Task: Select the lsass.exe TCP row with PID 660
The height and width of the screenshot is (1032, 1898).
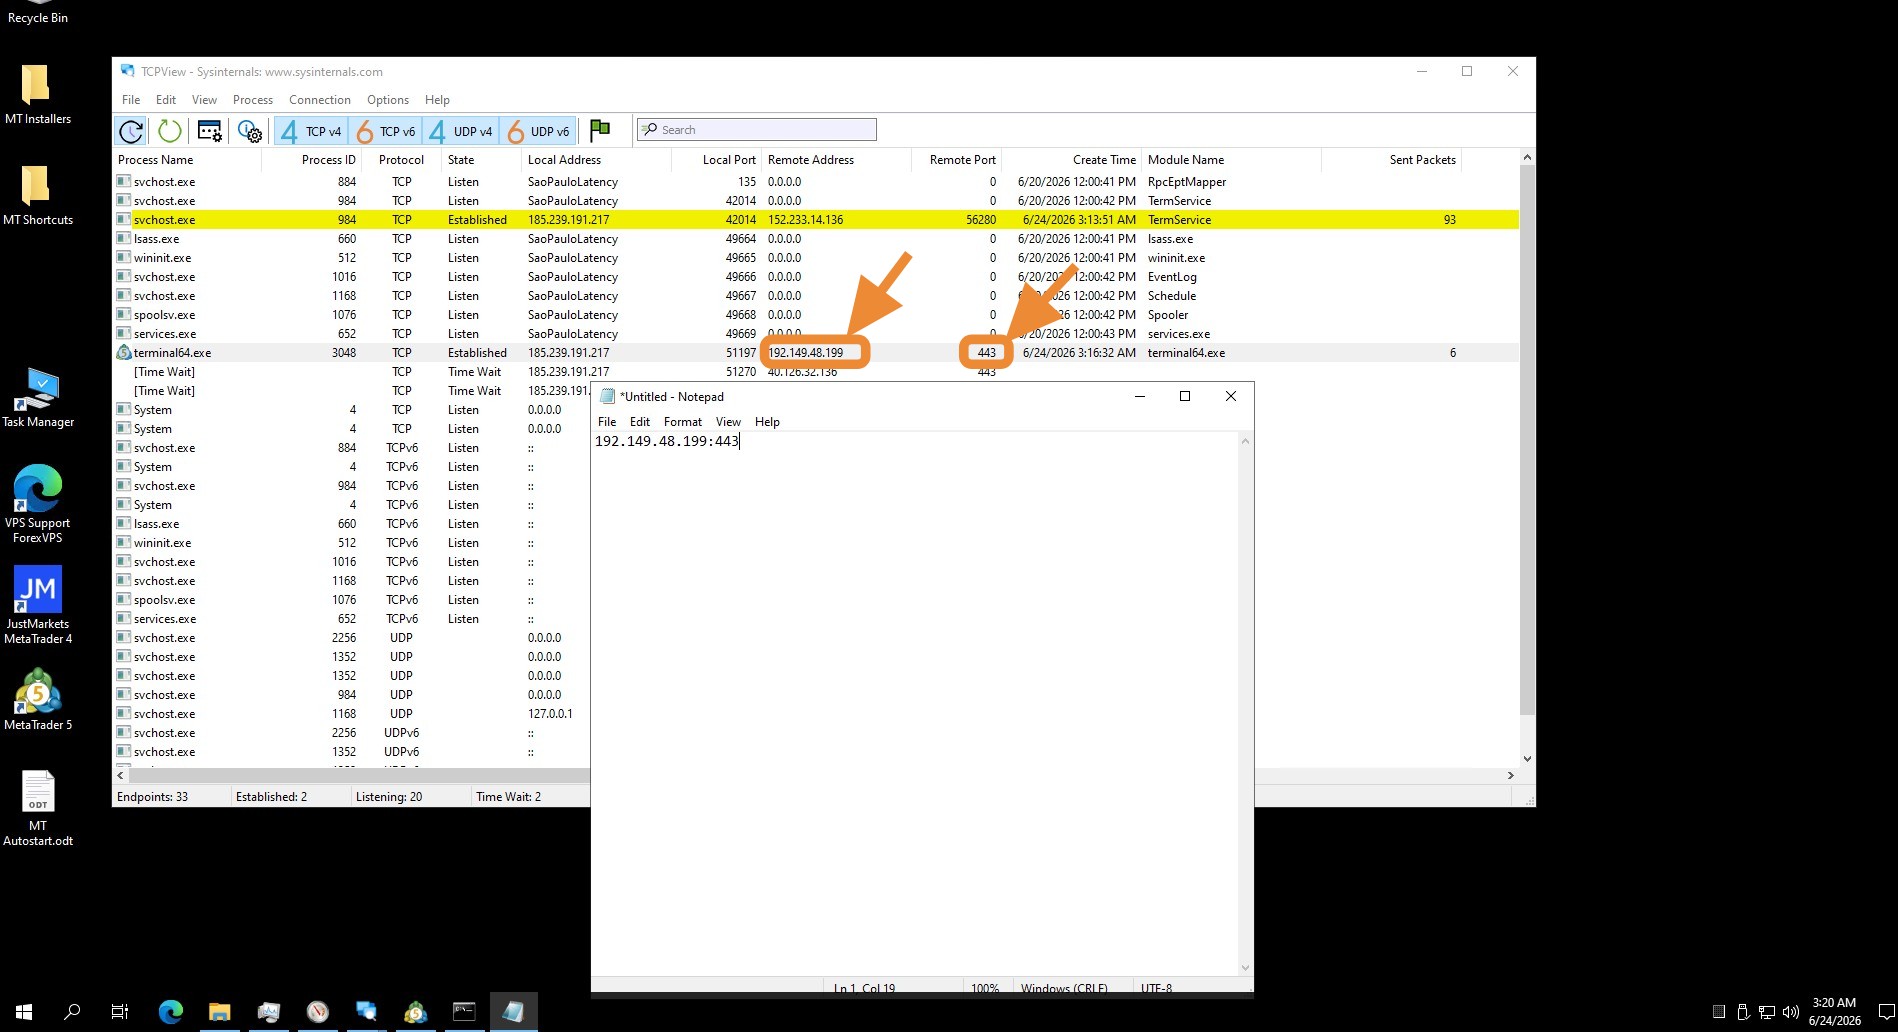Action: (816, 239)
